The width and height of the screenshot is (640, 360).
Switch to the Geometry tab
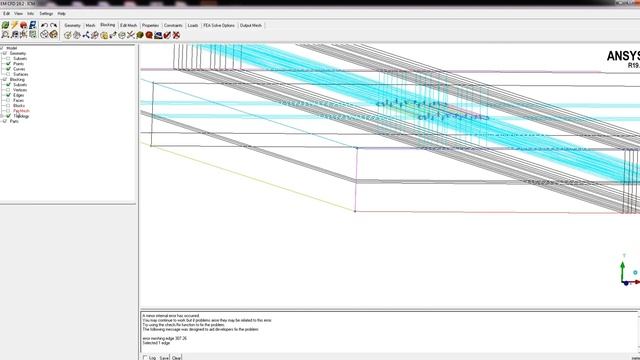(x=72, y=25)
